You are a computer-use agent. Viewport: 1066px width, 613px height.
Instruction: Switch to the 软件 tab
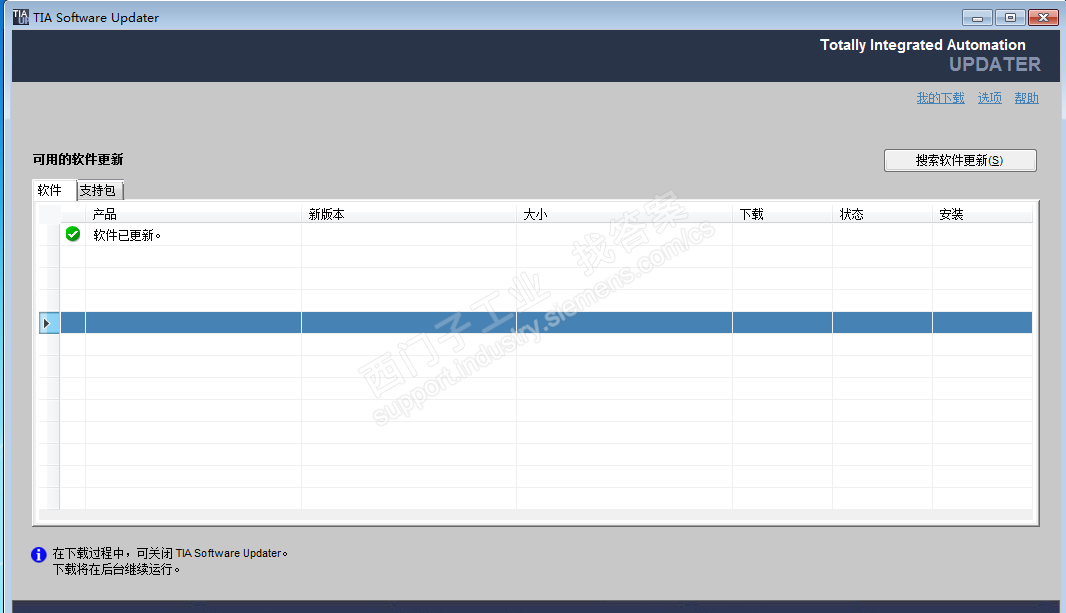click(54, 190)
